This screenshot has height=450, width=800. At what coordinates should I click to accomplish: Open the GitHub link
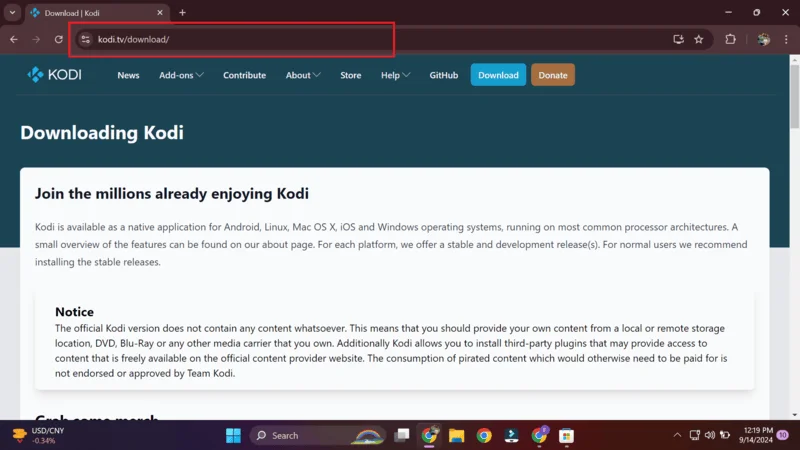tap(443, 75)
